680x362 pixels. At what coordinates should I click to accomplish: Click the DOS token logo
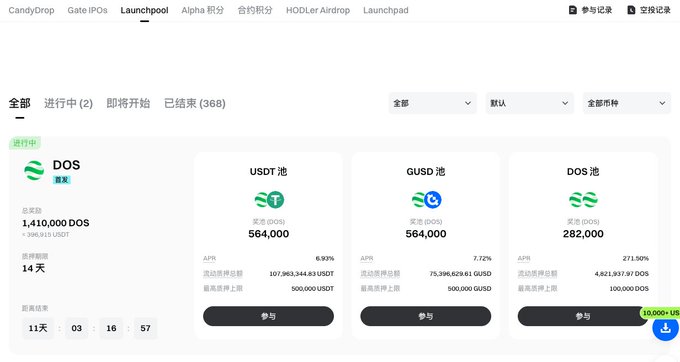34,170
